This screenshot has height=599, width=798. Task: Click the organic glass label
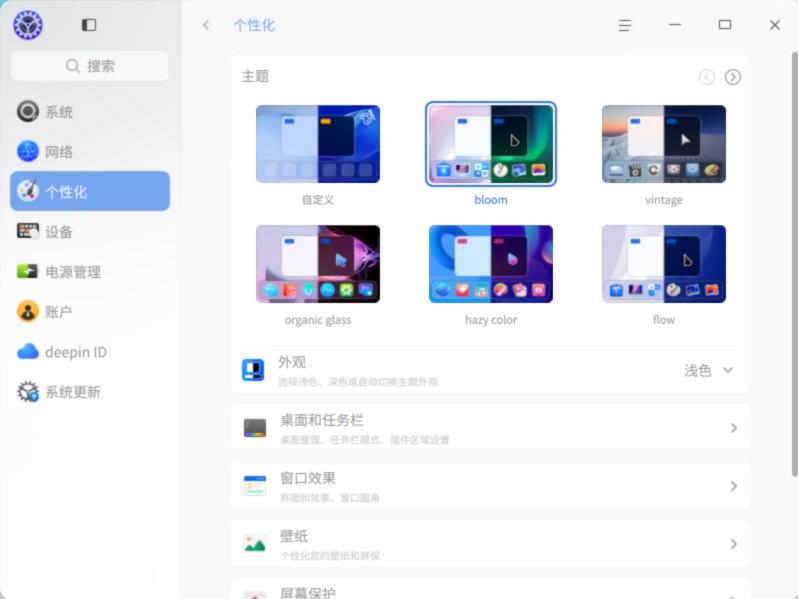tap(318, 320)
